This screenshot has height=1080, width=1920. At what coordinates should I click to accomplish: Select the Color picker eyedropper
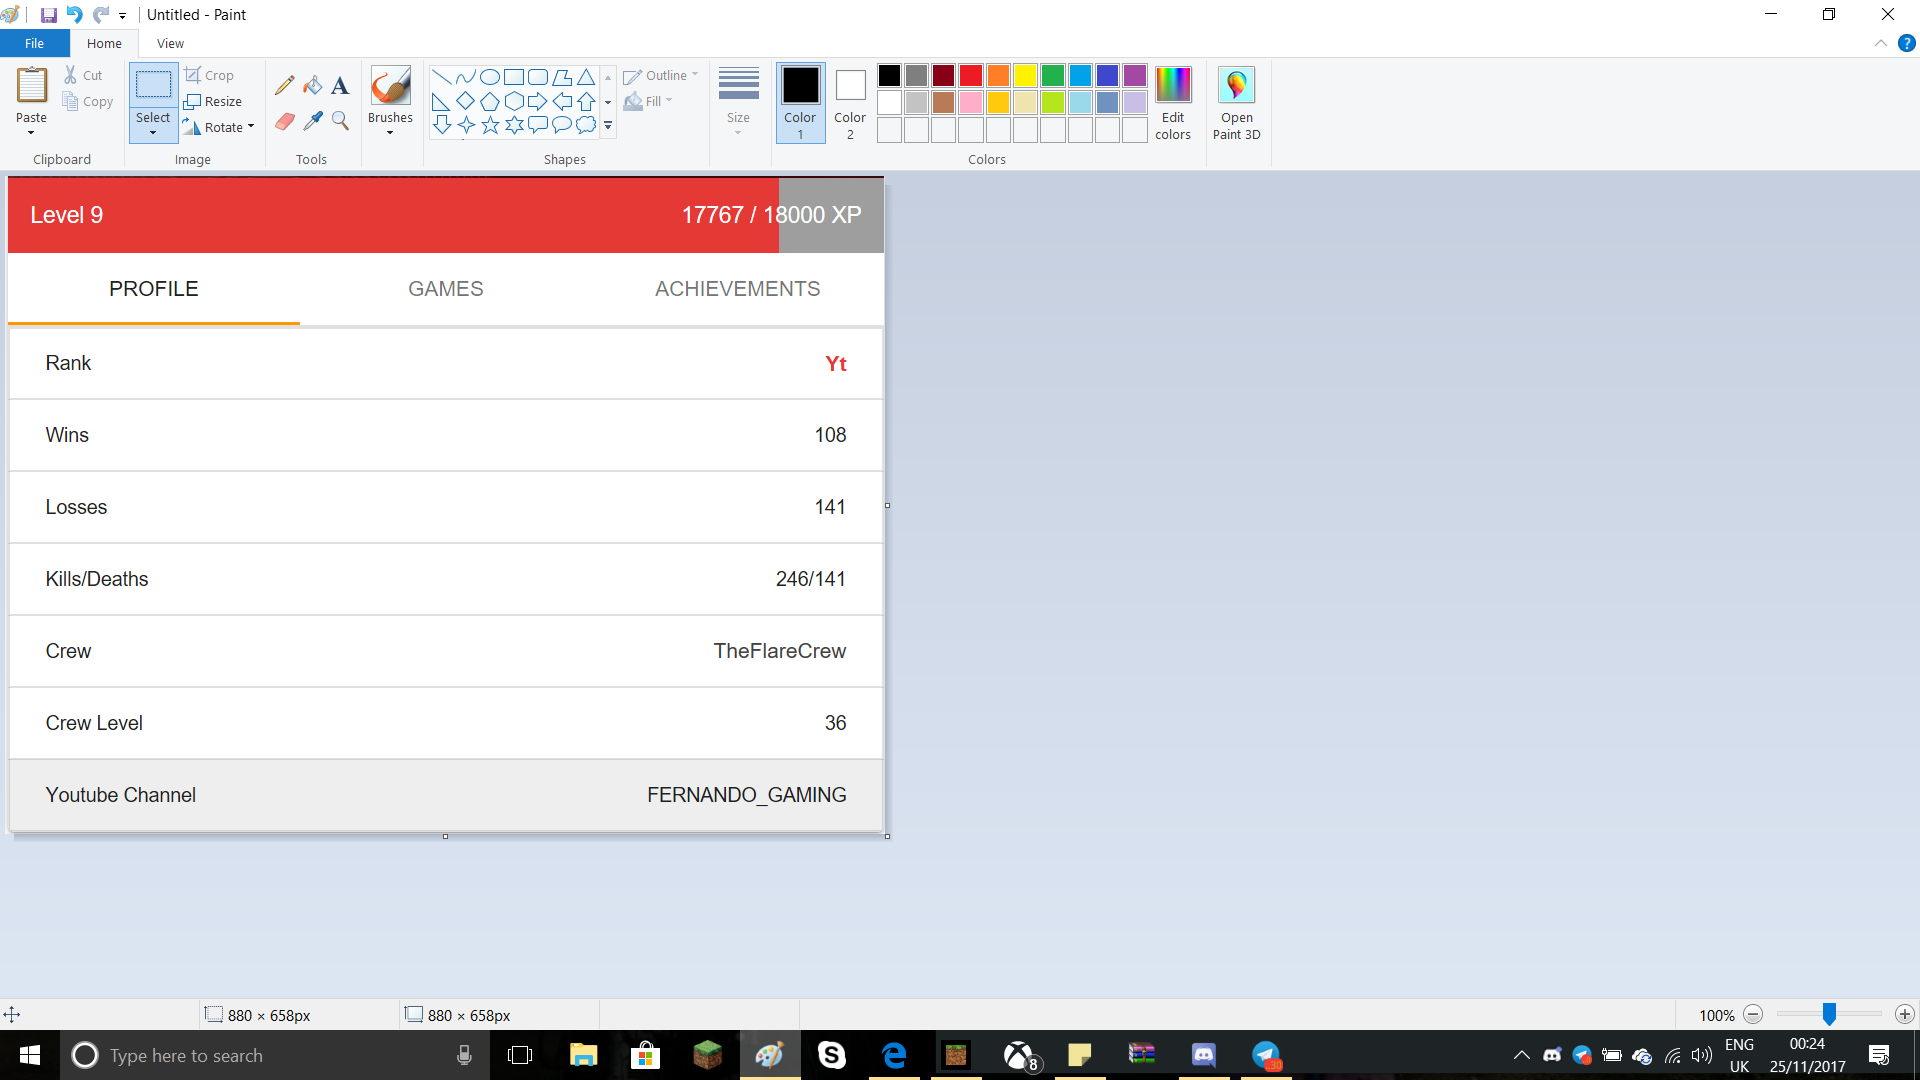point(313,121)
